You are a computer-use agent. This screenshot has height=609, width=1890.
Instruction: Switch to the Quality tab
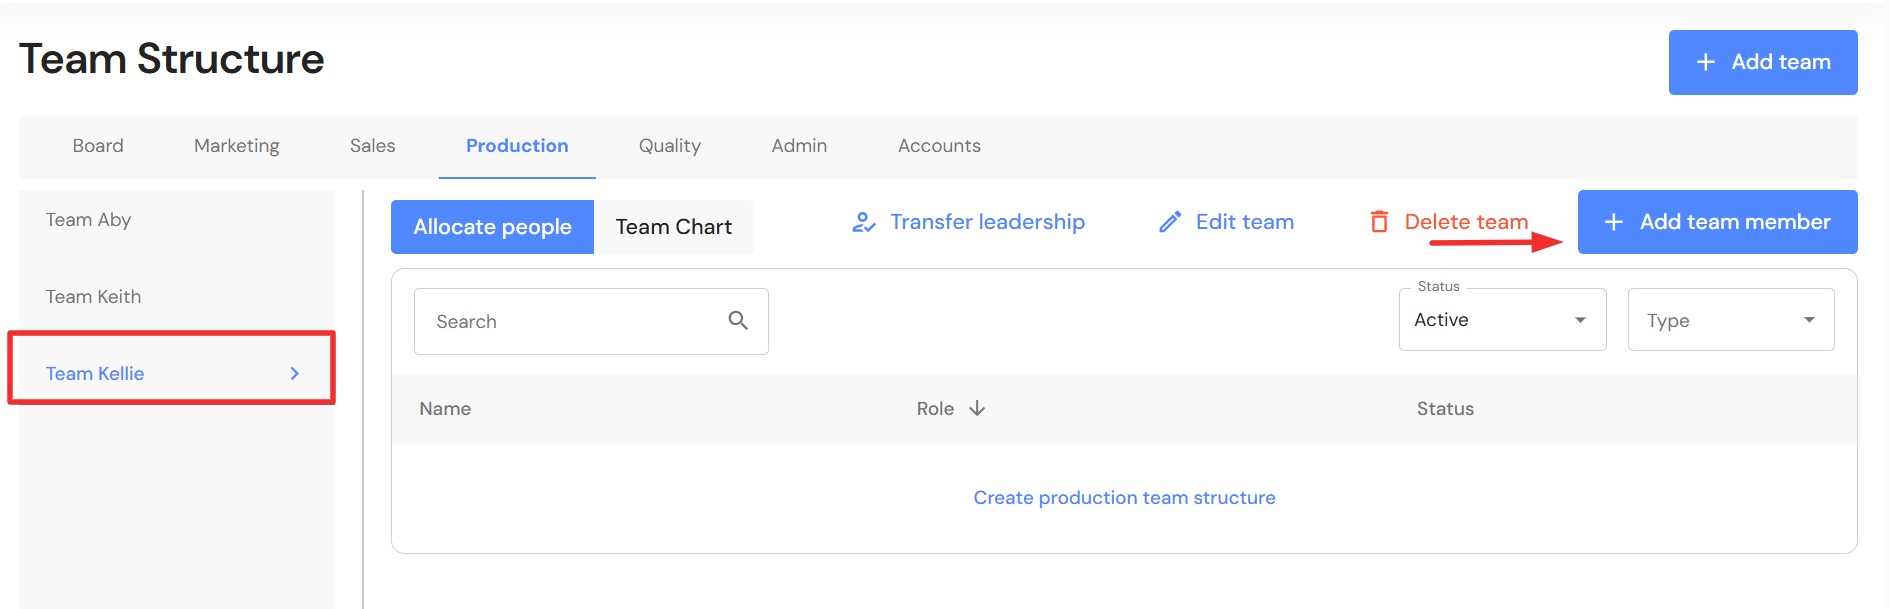[670, 146]
